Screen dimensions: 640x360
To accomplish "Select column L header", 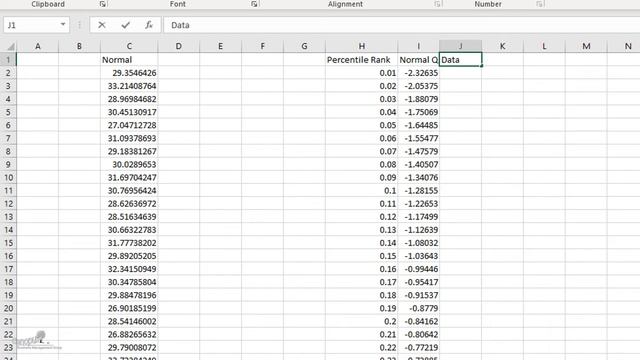I will (544, 47).
